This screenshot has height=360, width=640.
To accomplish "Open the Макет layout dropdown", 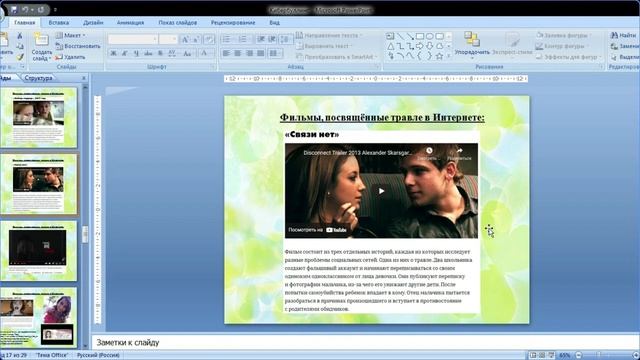I will click(70, 36).
